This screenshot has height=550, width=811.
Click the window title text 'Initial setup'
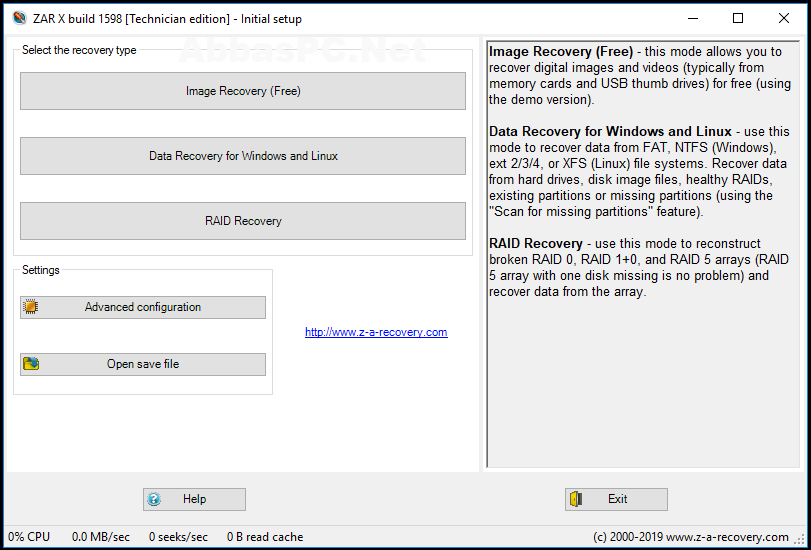coord(271,19)
